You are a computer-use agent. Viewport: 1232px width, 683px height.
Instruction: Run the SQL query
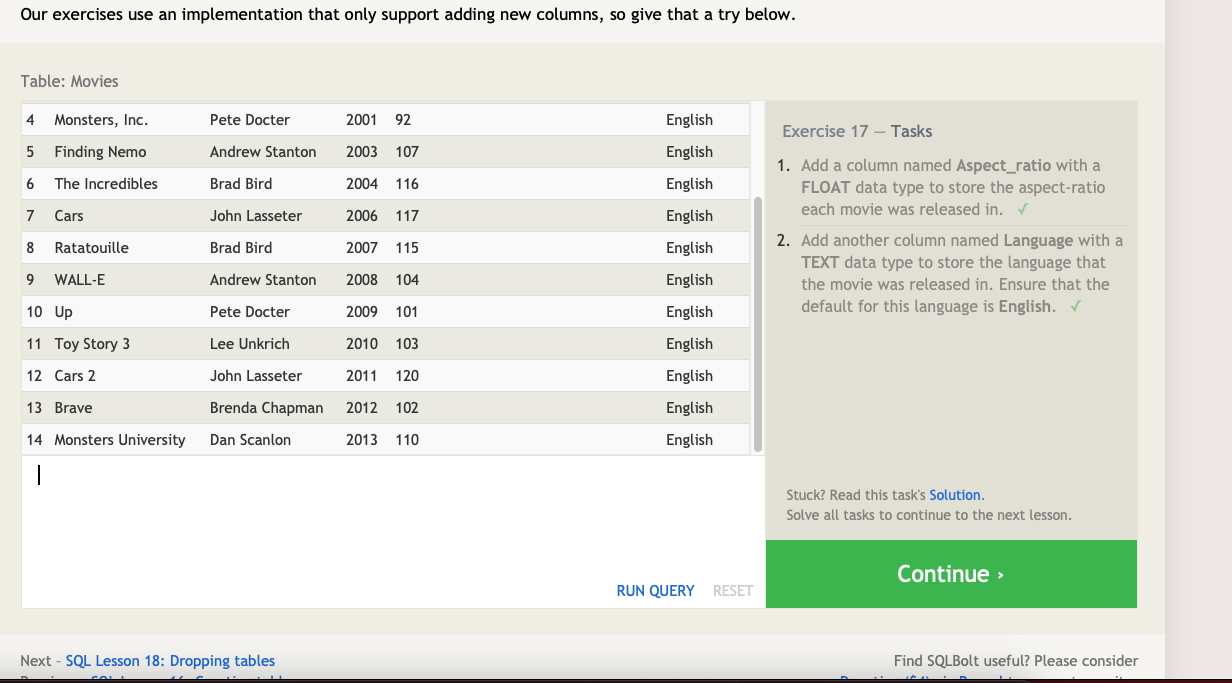pos(655,591)
